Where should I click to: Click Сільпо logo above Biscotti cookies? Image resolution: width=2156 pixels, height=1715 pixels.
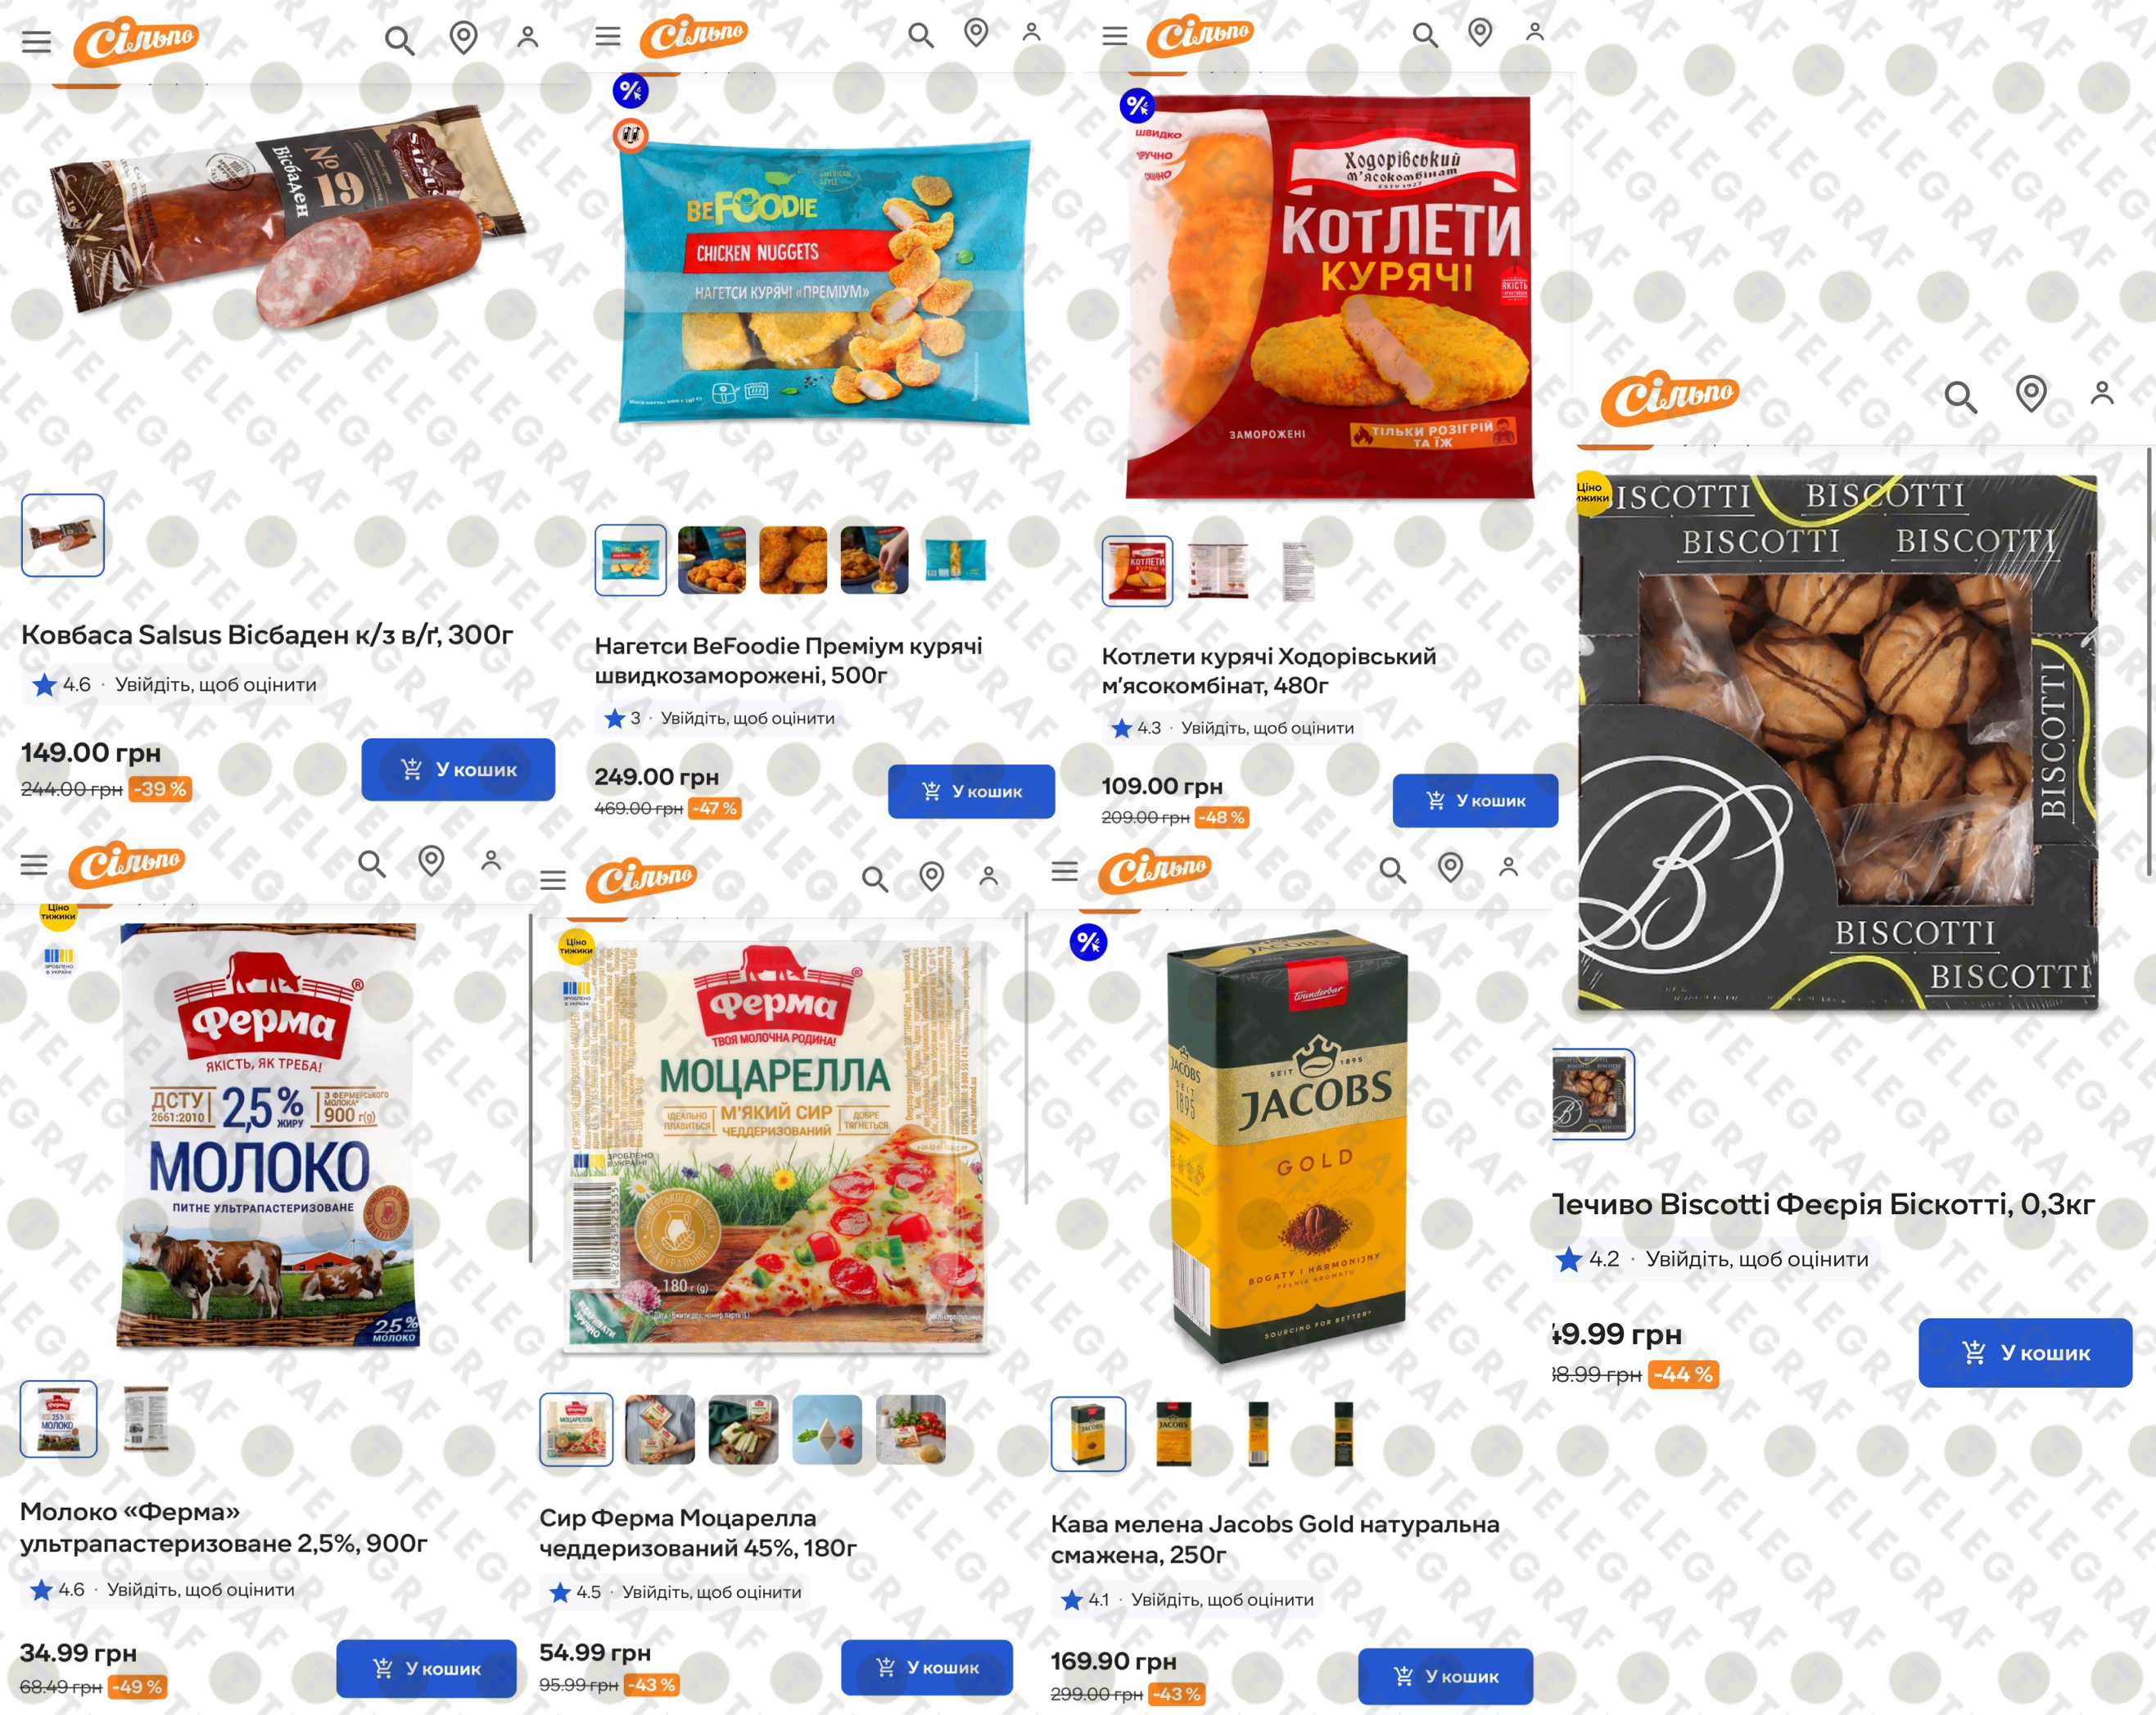click(1669, 397)
